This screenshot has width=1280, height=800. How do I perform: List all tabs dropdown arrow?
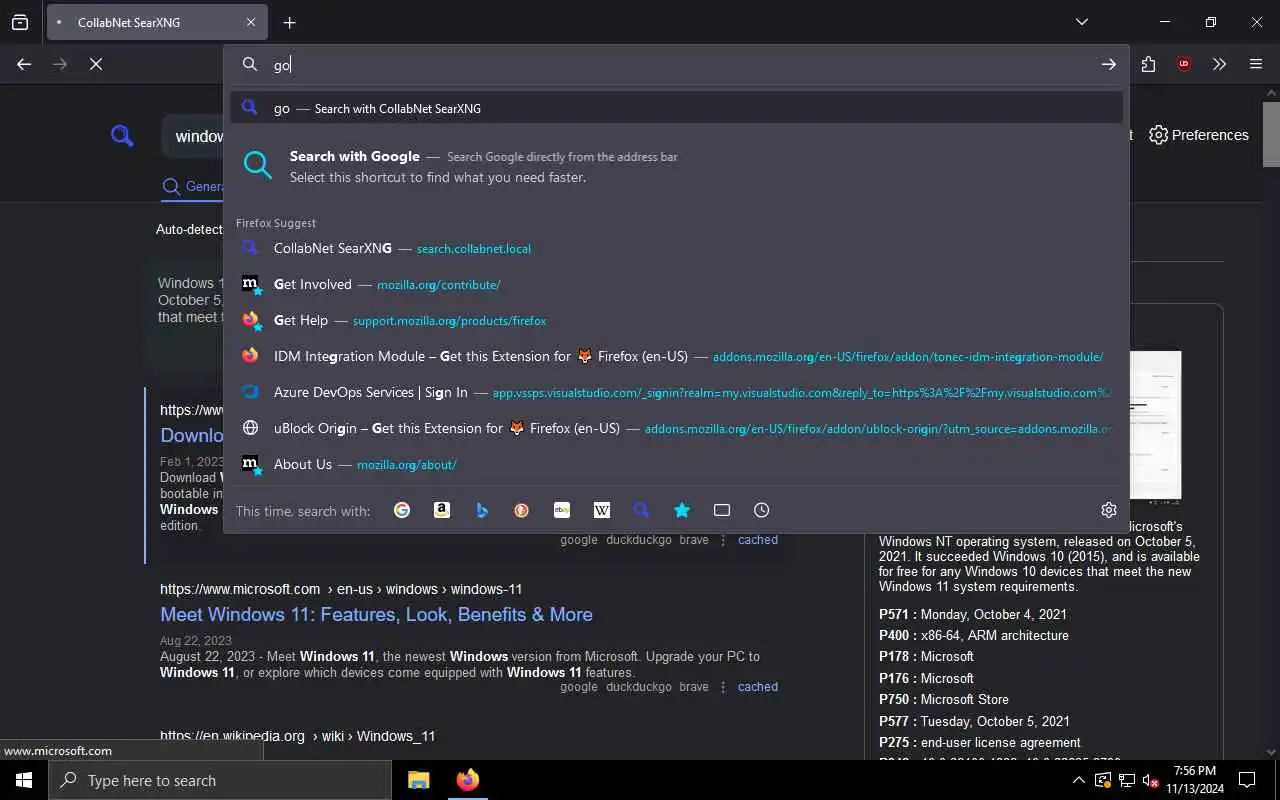pos(1082,22)
